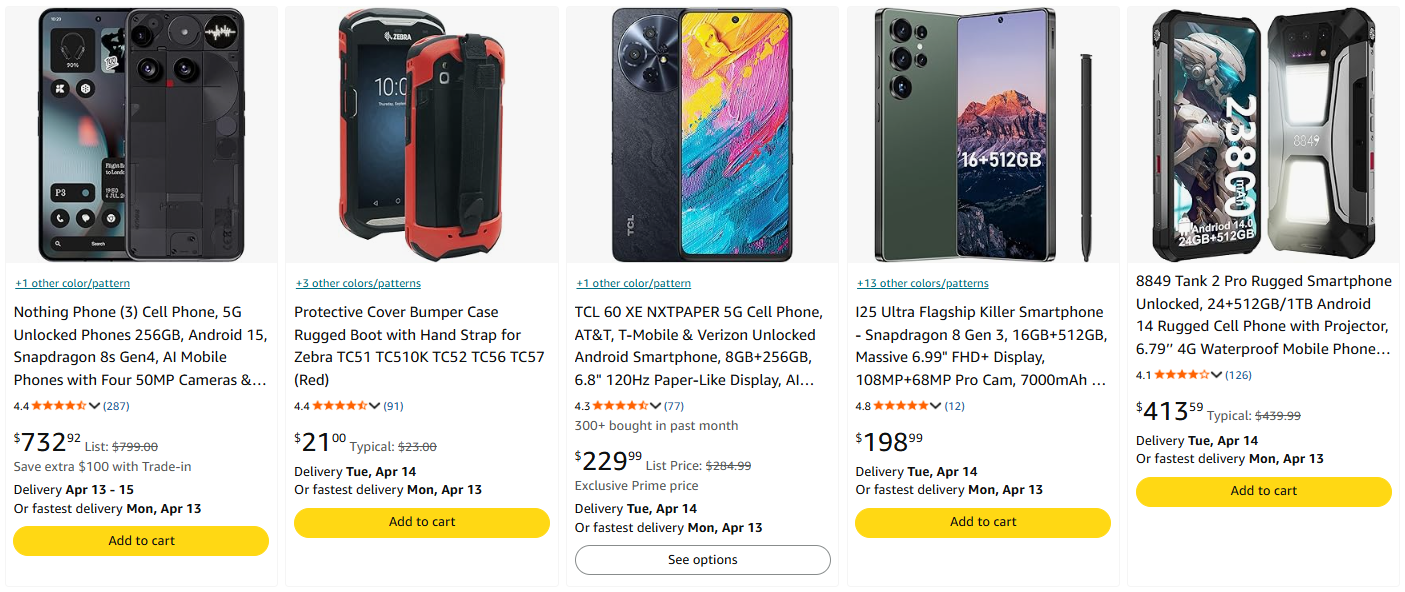Click the Zebra bumper case product image
This screenshot has height=592, width=1405.
point(421,135)
